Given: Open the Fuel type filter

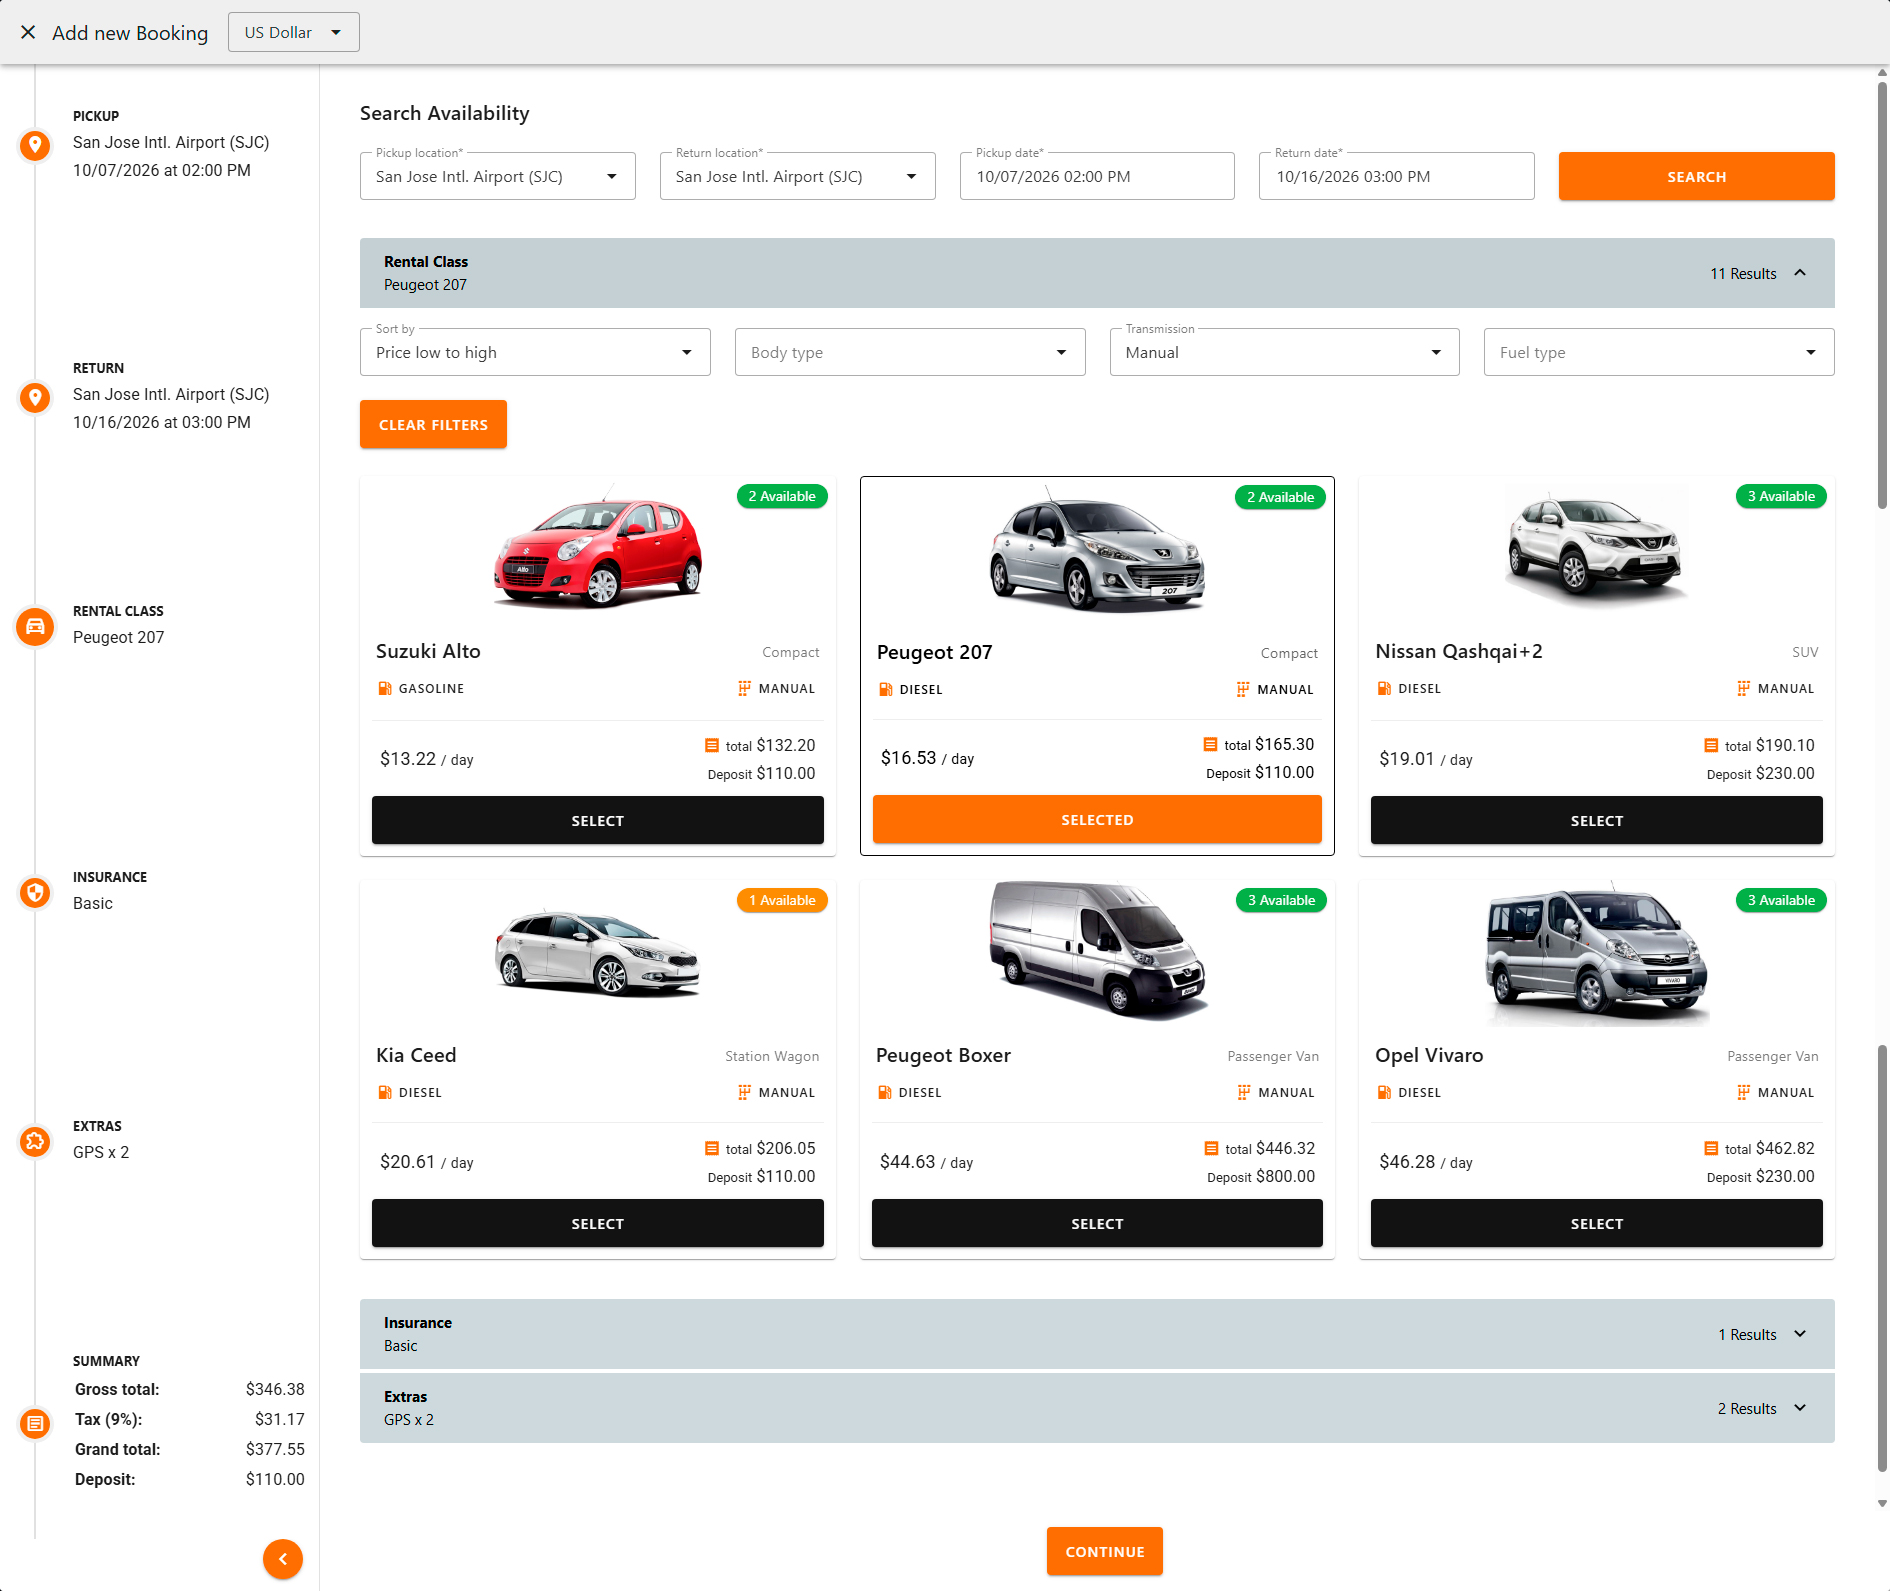Looking at the screenshot, I should tap(1659, 352).
